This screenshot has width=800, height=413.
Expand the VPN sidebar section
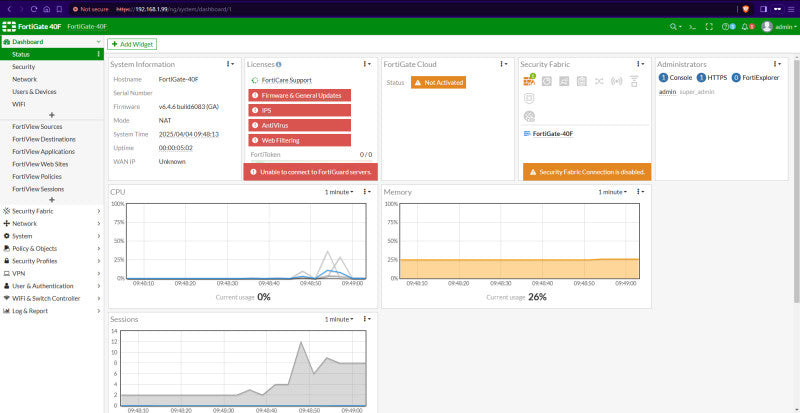coord(52,274)
